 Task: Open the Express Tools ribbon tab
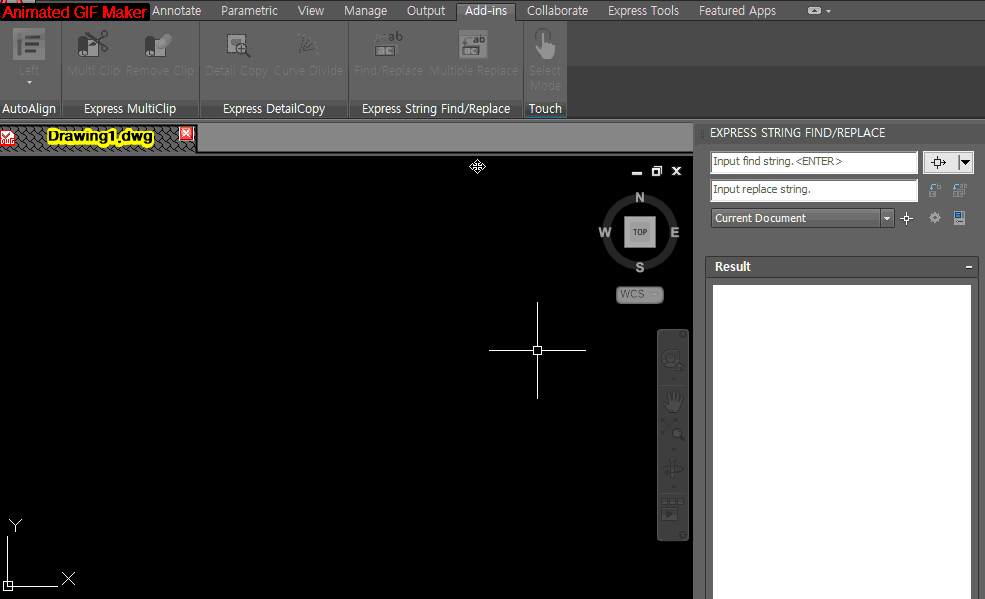(x=643, y=11)
